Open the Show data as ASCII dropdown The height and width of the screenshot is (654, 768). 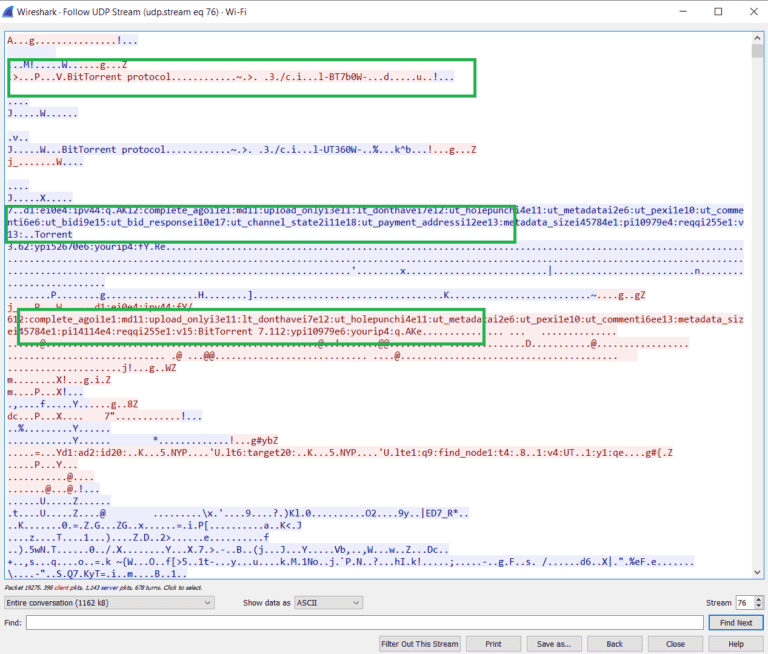point(329,603)
